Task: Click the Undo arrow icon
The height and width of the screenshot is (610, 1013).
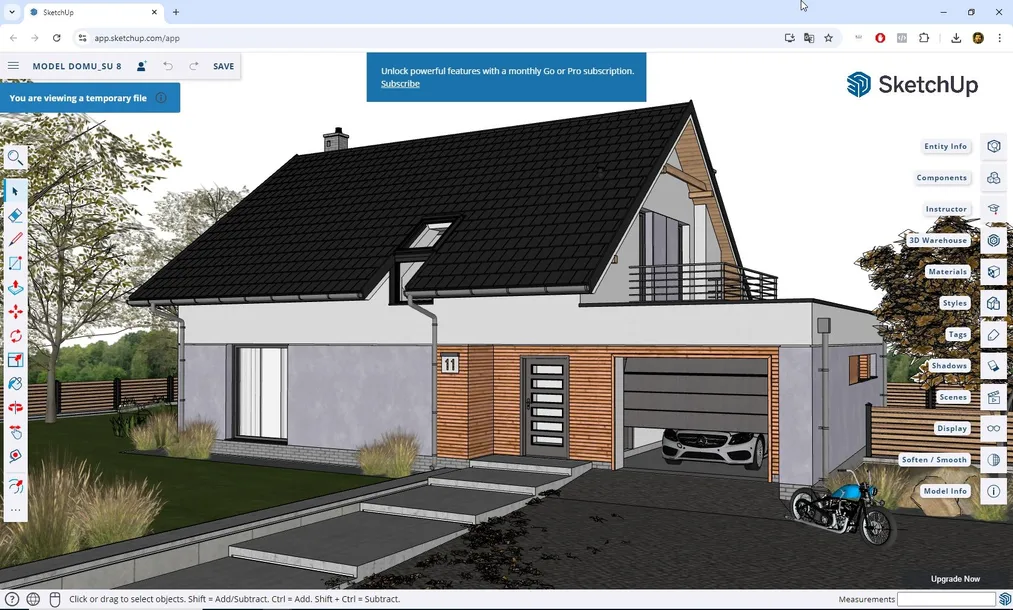Action: point(167,65)
